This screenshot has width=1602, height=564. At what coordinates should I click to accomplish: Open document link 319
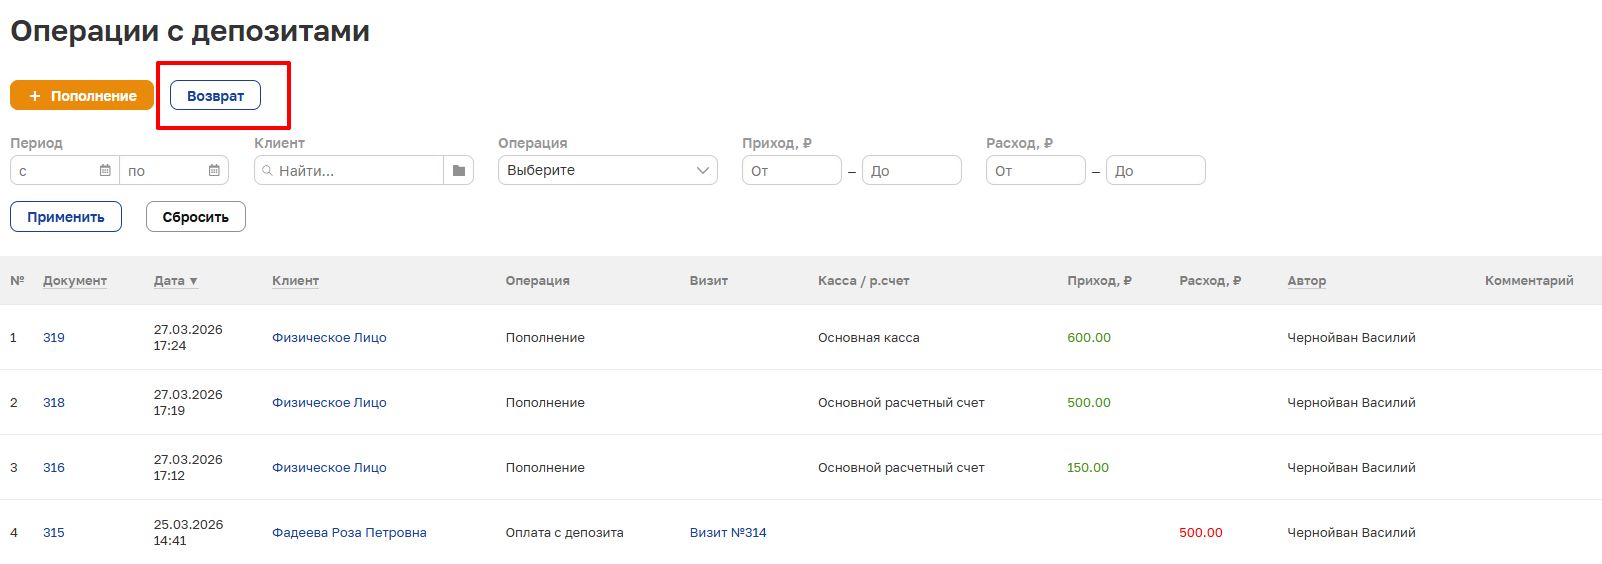[54, 338]
